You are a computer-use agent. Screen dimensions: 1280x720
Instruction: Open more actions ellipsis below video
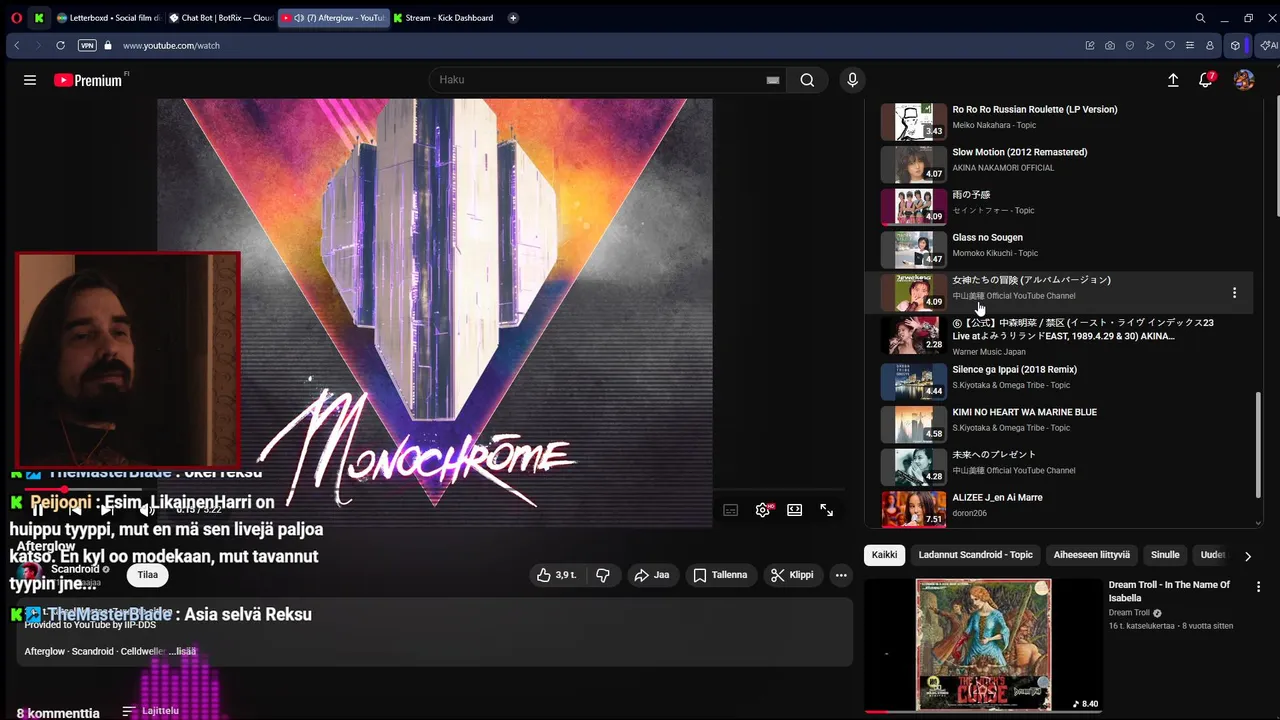(841, 575)
